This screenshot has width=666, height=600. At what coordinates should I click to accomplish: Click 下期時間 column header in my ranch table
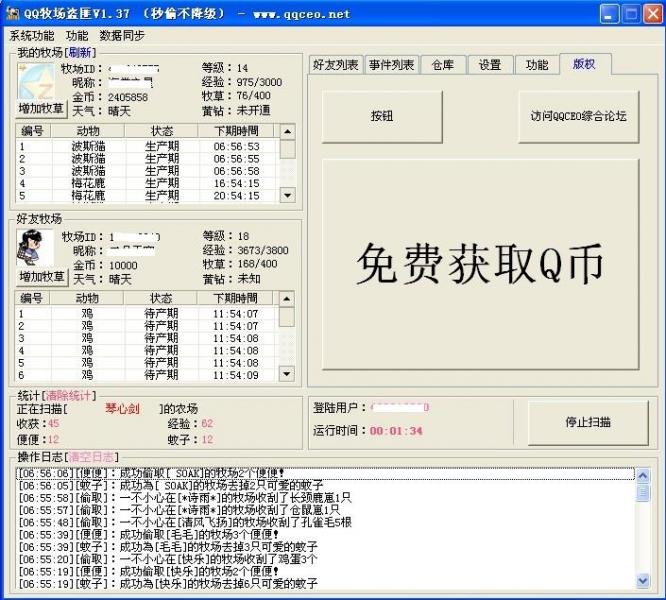(x=236, y=131)
